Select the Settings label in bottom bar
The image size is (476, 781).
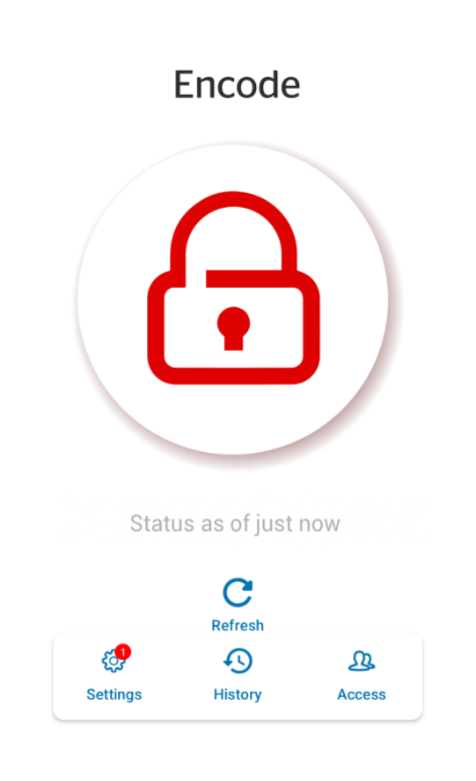(x=114, y=694)
